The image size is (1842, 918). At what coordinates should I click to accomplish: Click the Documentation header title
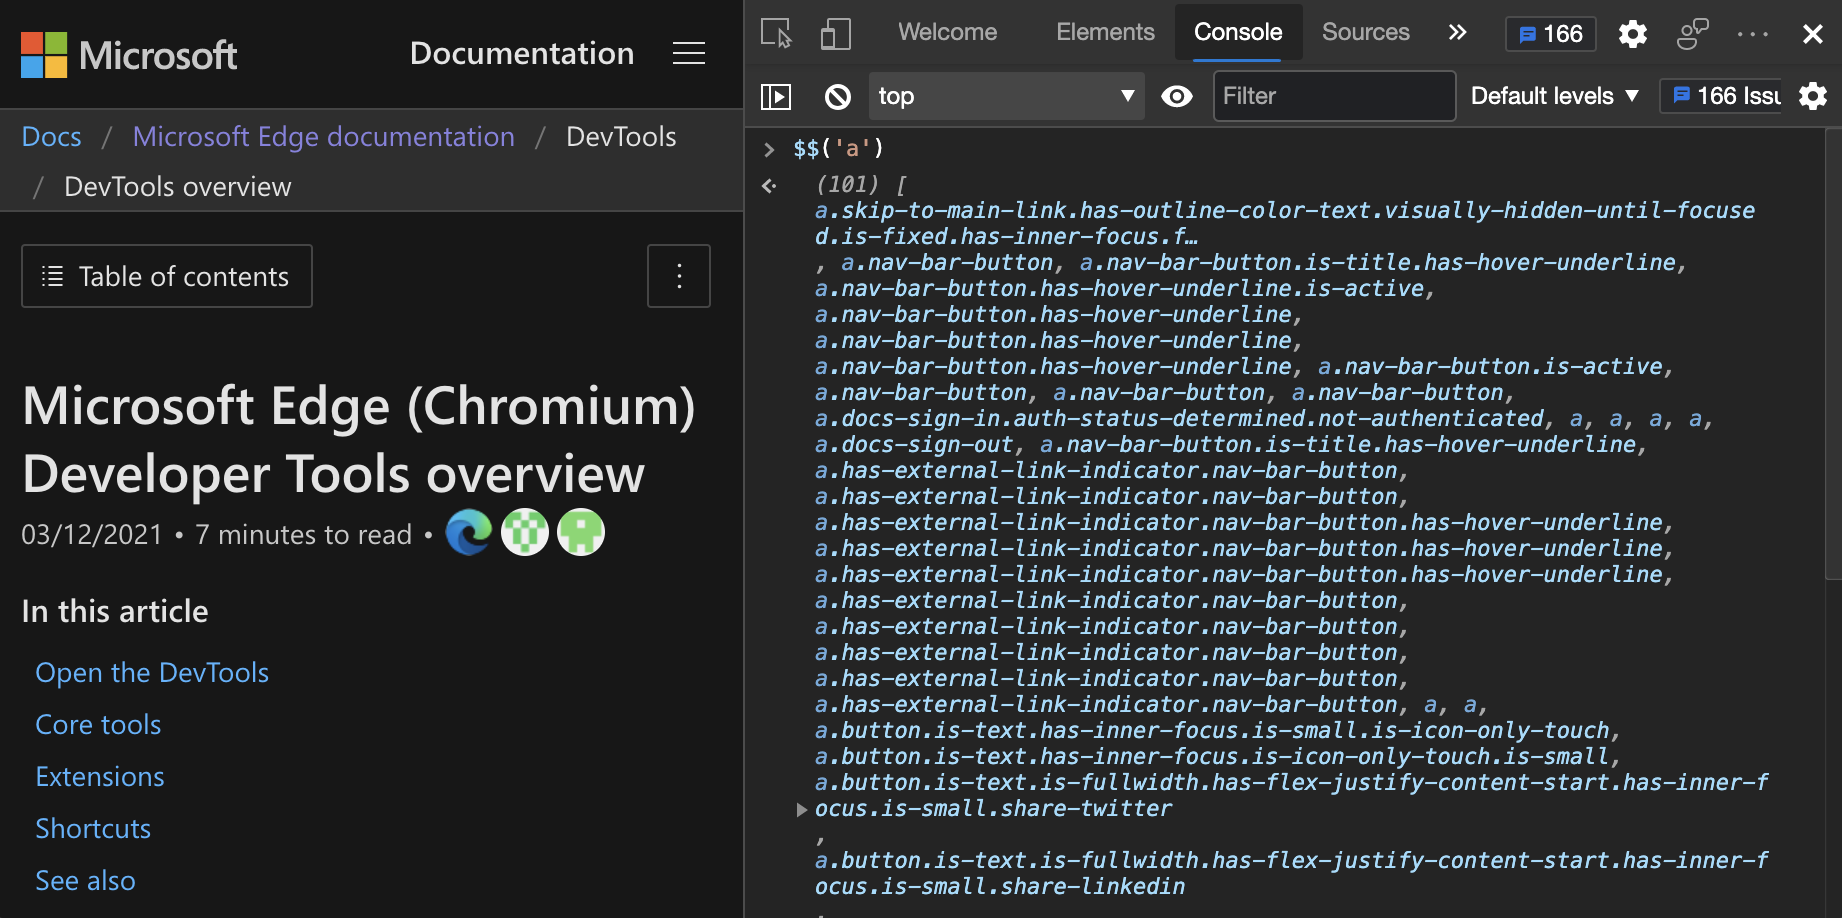(x=522, y=53)
